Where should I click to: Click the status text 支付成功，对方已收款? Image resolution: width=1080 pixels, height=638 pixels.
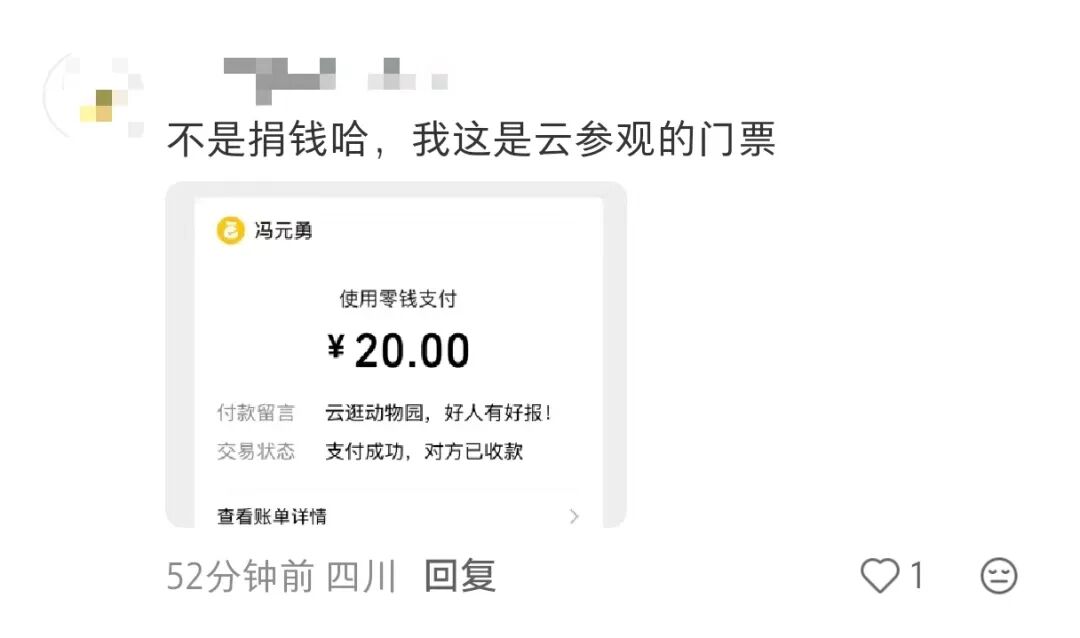[424, 451]
